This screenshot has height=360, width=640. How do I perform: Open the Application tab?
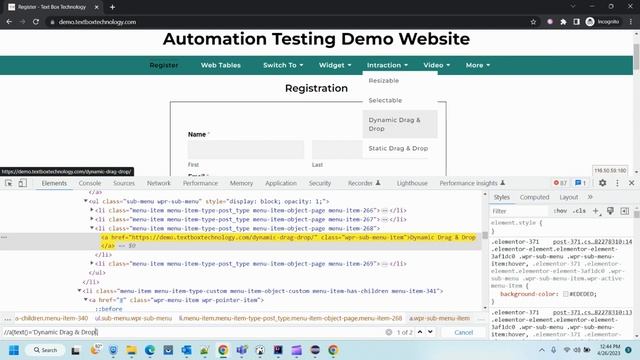281,183
